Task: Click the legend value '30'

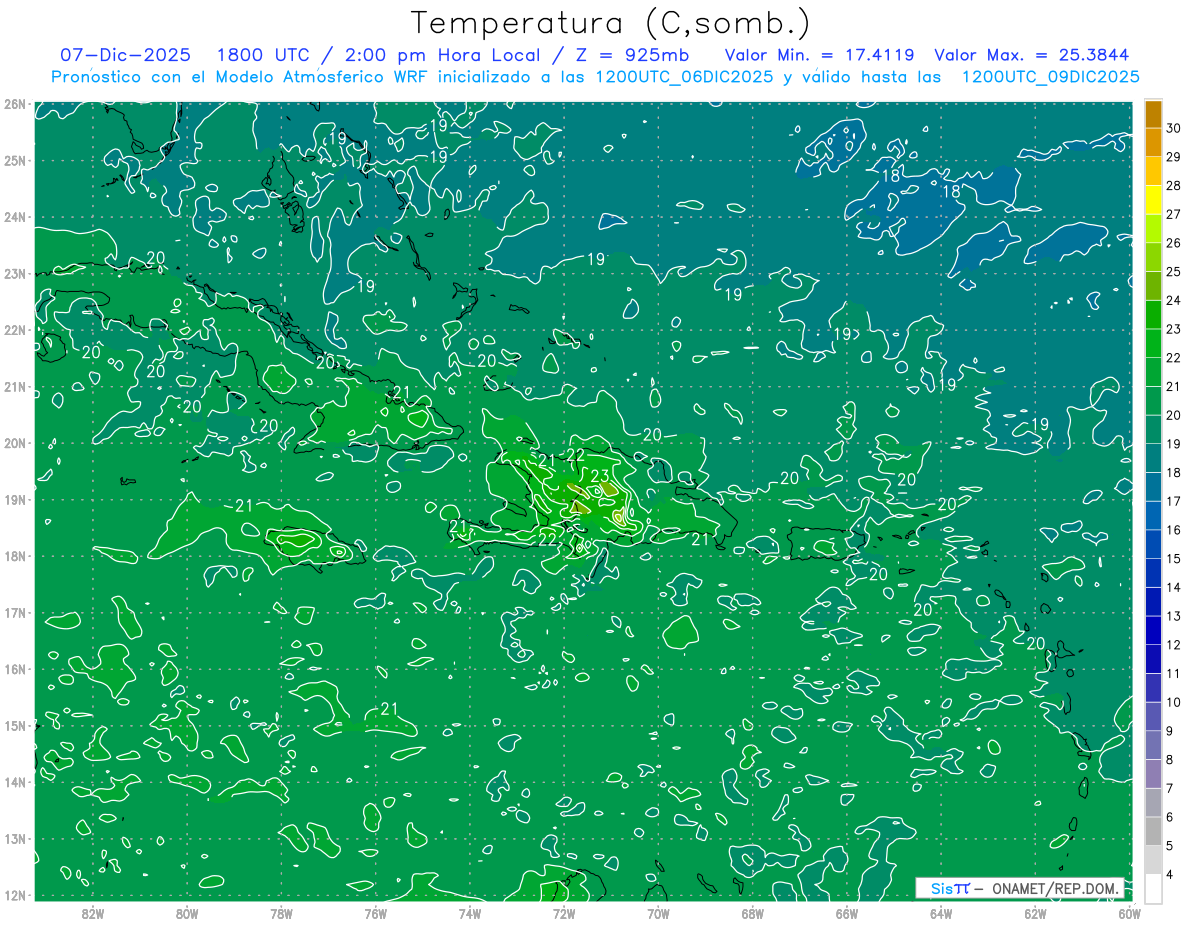Action: [1173, 128]
